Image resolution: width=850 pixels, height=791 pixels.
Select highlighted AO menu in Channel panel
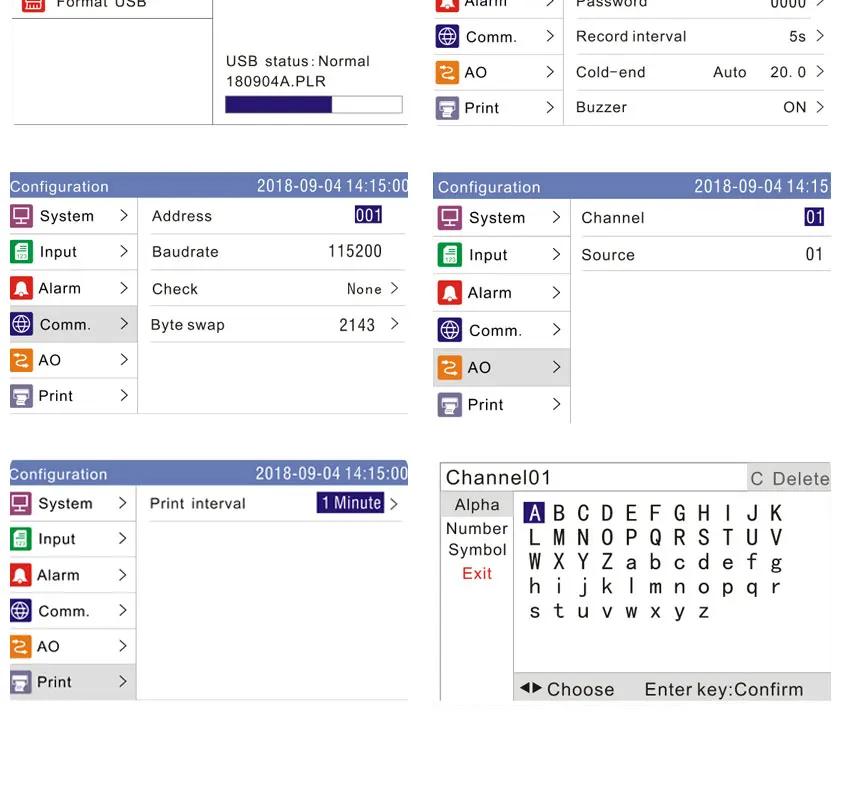pos(500,367)
